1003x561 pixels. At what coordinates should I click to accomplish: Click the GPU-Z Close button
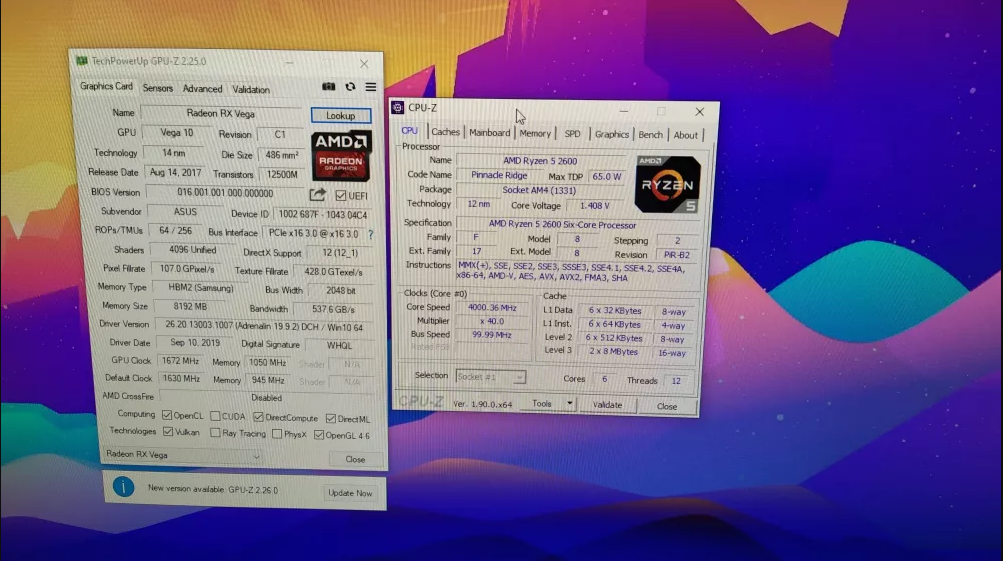(x=355, y=459)
